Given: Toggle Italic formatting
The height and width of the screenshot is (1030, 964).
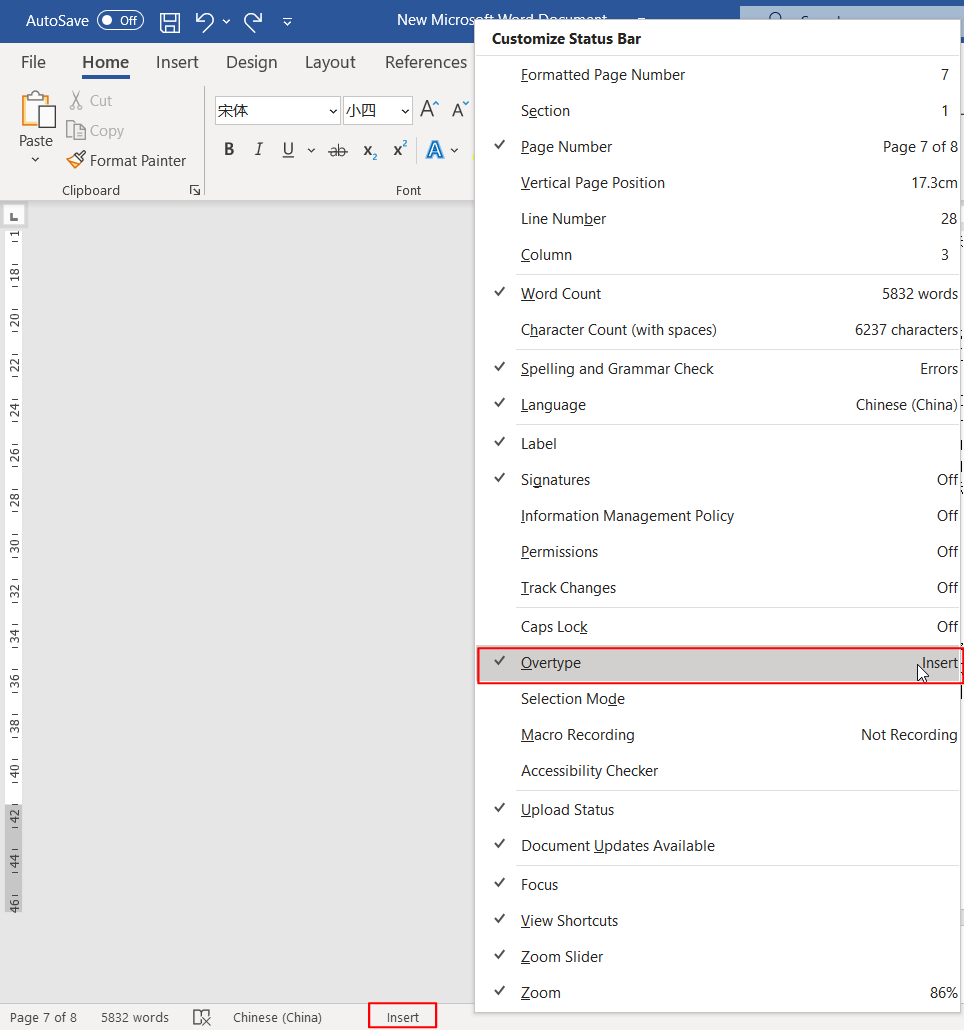Looking at the screenshot, I should (259, 150).
